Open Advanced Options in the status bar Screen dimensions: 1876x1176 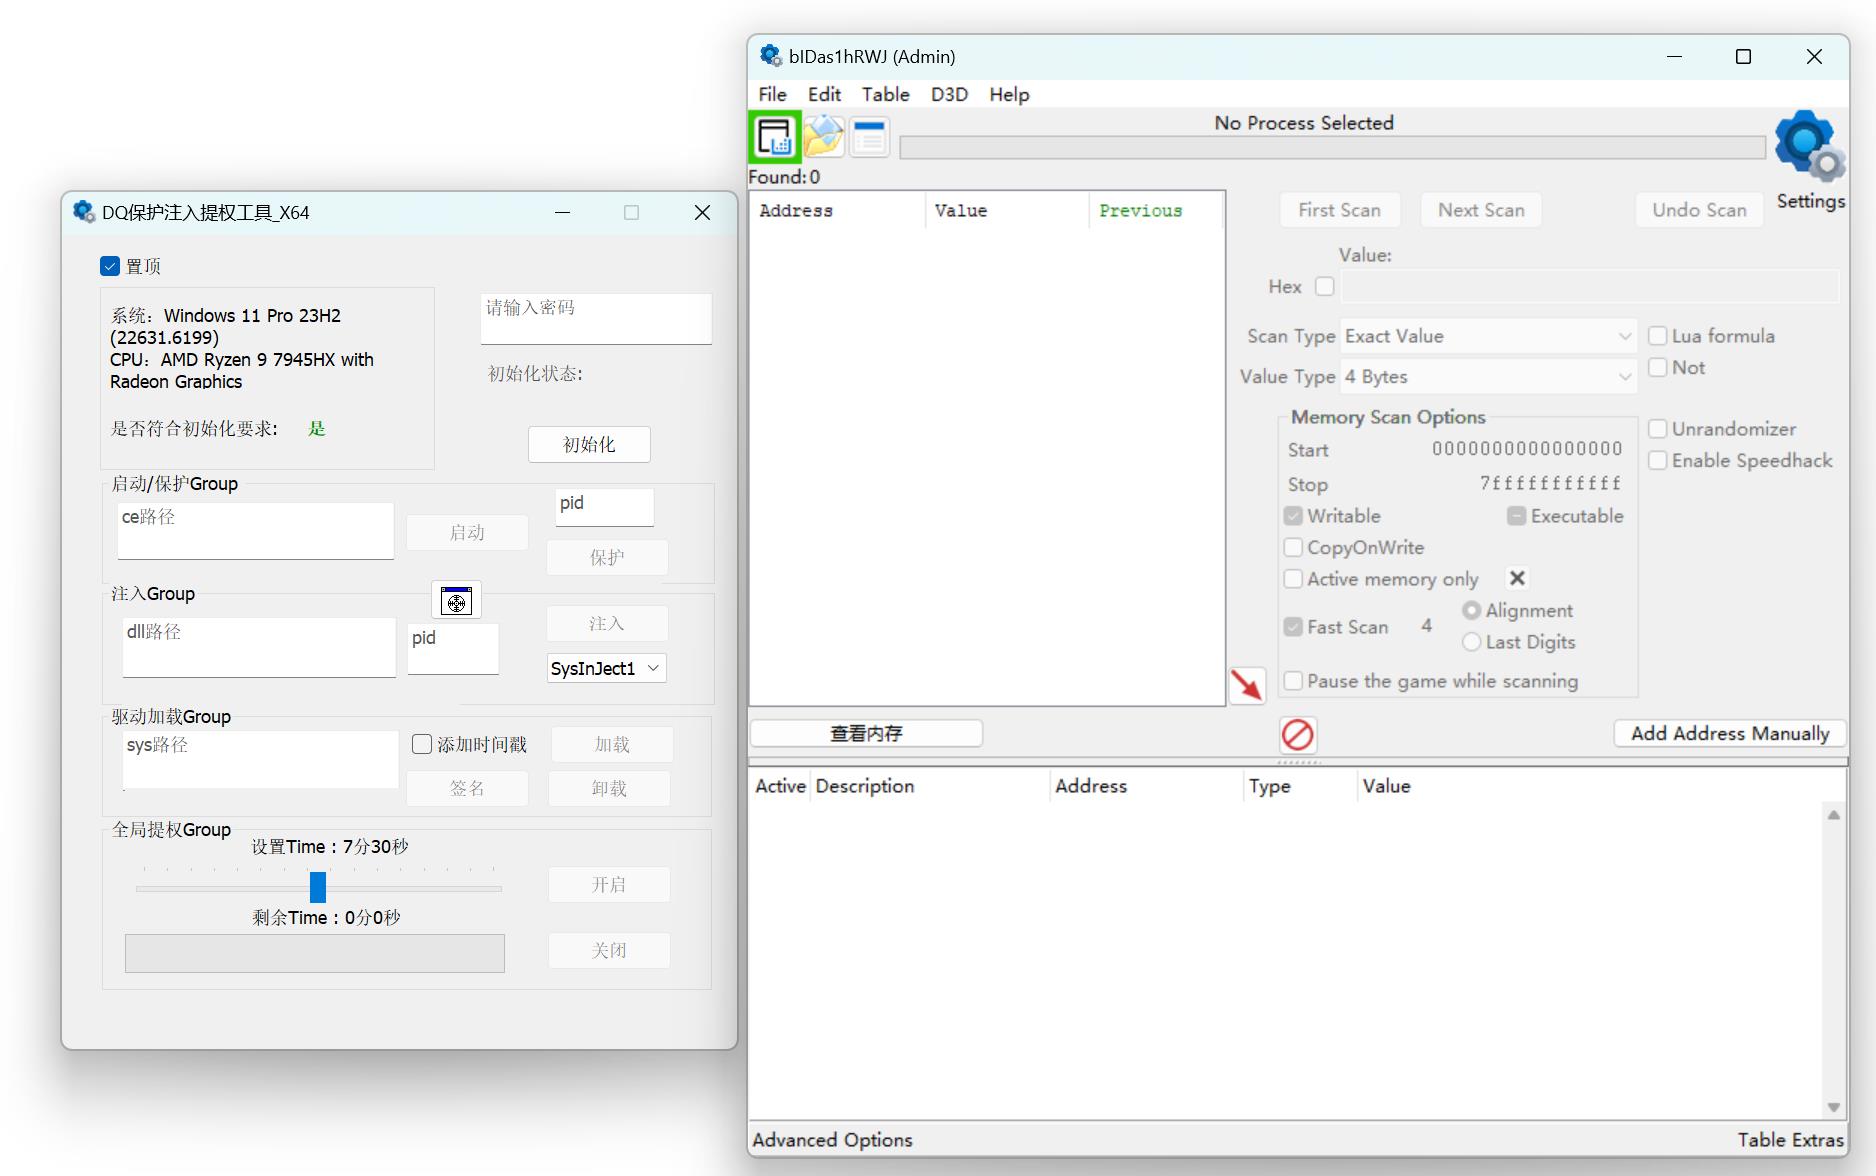tap(832, 1140)
